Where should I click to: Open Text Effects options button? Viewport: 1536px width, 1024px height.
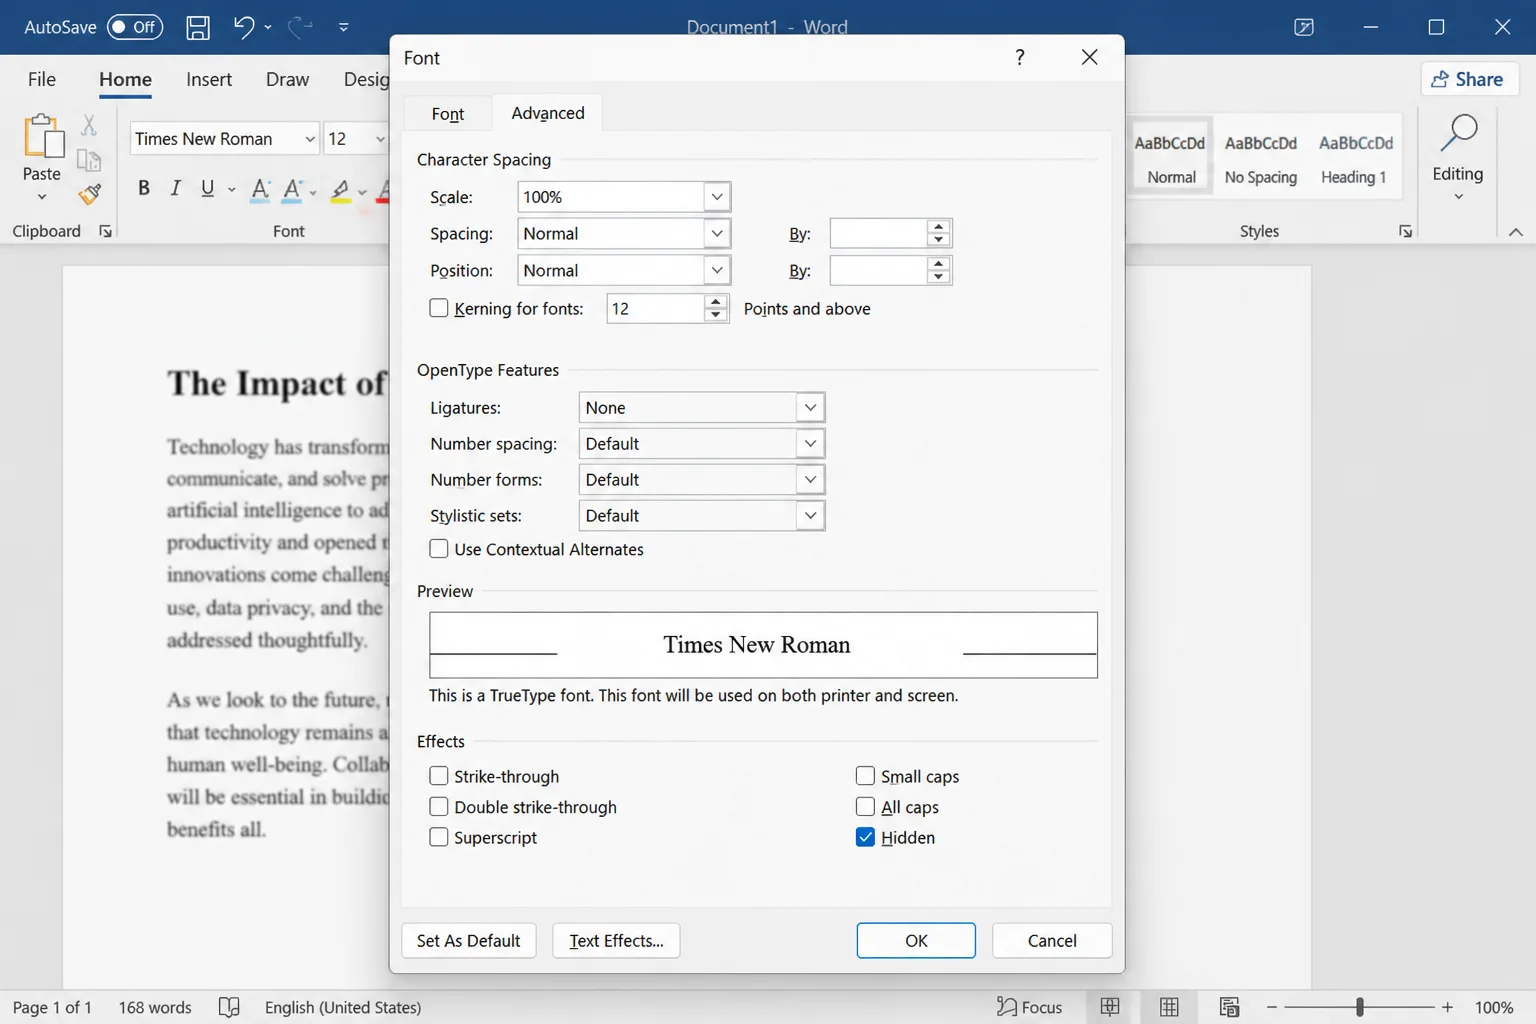pyautogui.click(x=616, y=941)
